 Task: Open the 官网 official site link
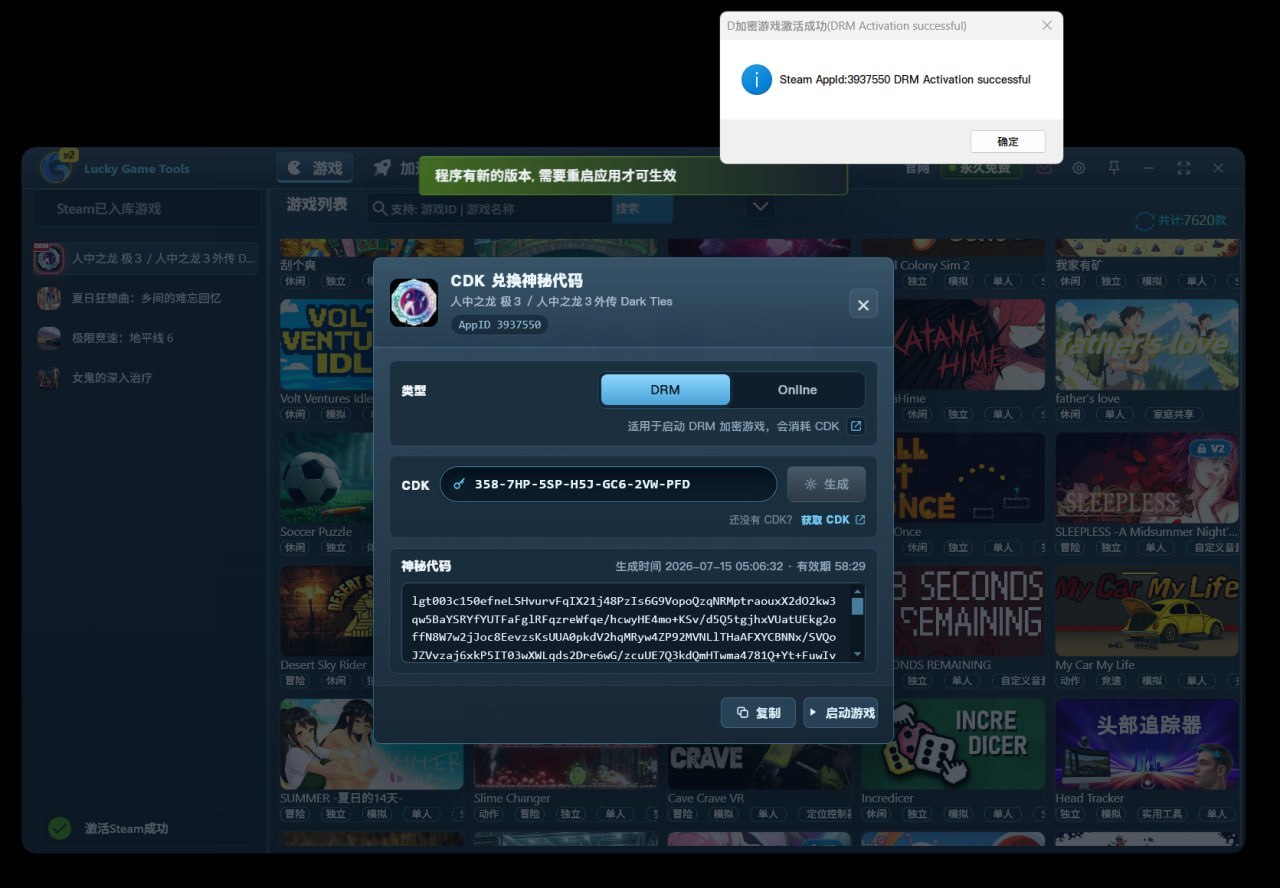click(x=917, y=168)
